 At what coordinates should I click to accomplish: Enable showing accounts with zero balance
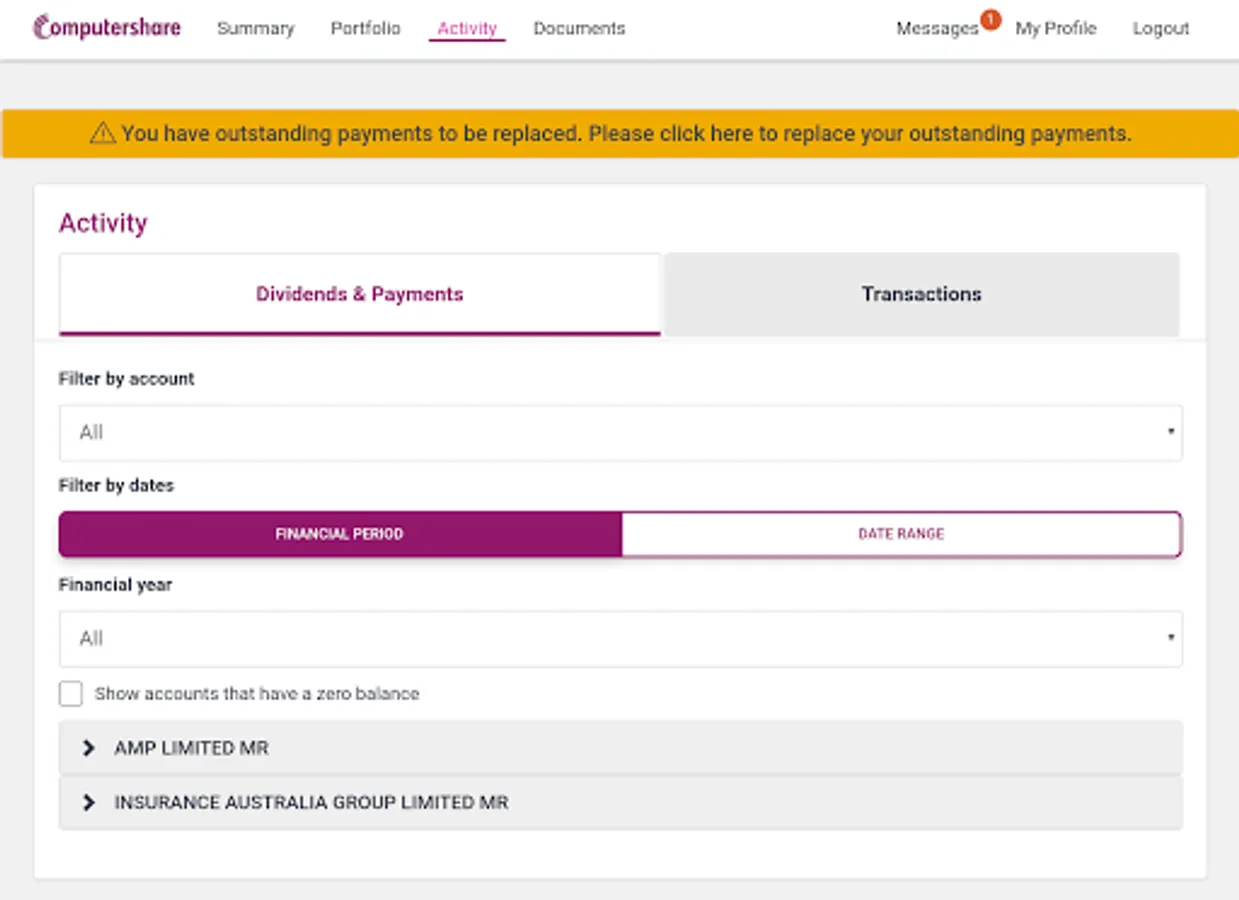pyautogui.click(x=70, y=693)
